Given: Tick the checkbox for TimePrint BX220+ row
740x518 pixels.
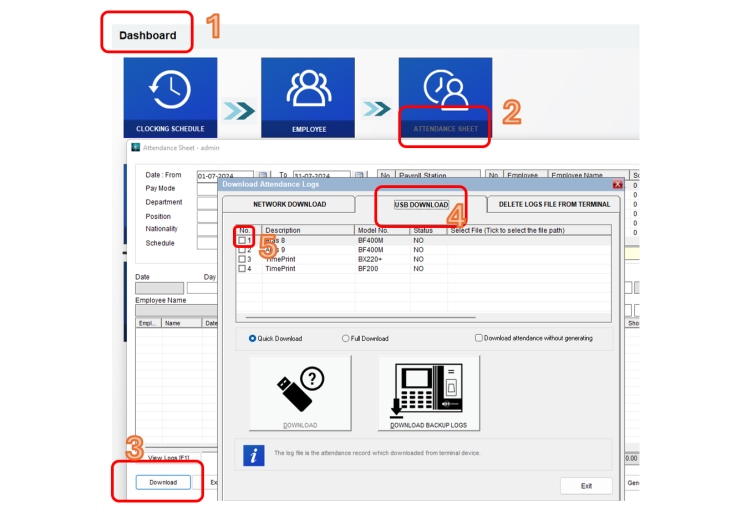Looking at the screenshot, I should pos(242,259).
